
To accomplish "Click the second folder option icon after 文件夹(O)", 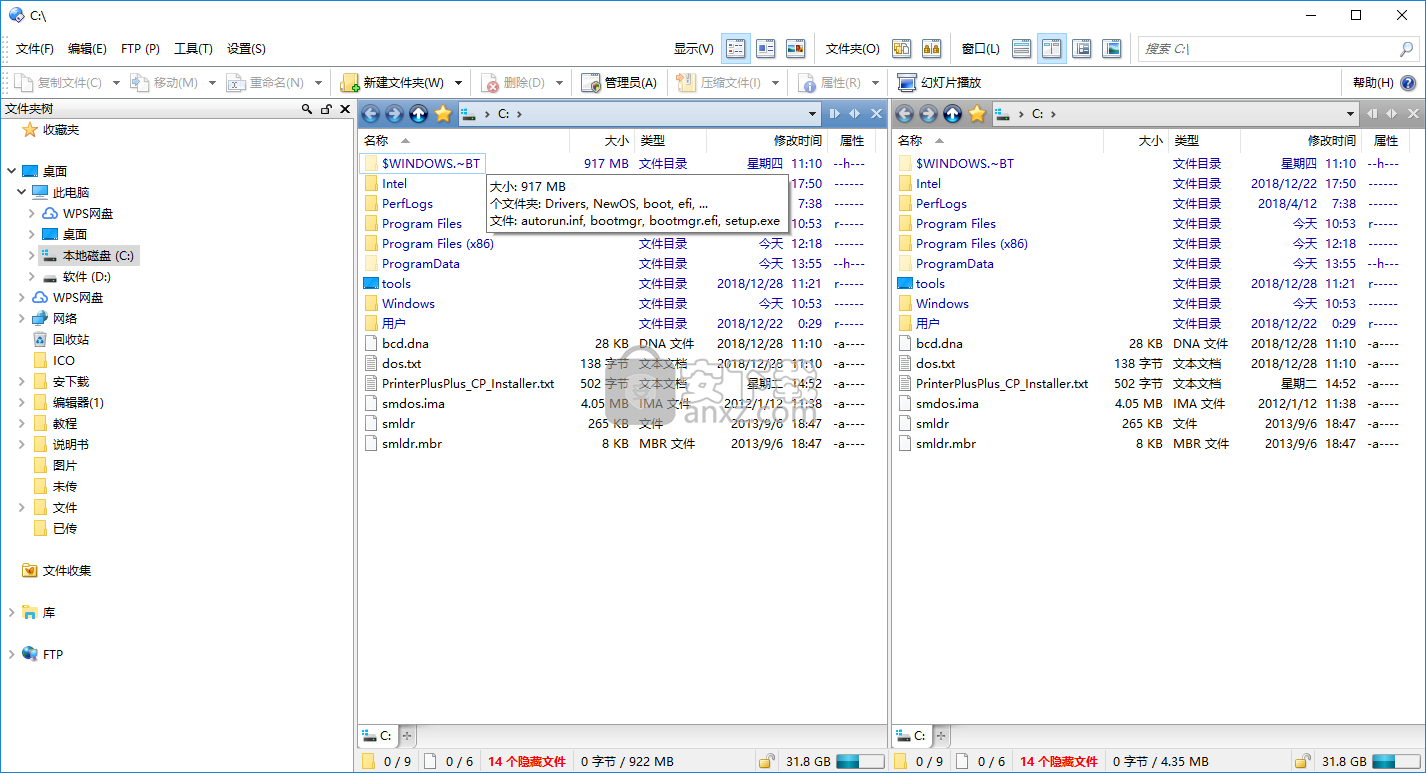I will [x=931, y=48].
